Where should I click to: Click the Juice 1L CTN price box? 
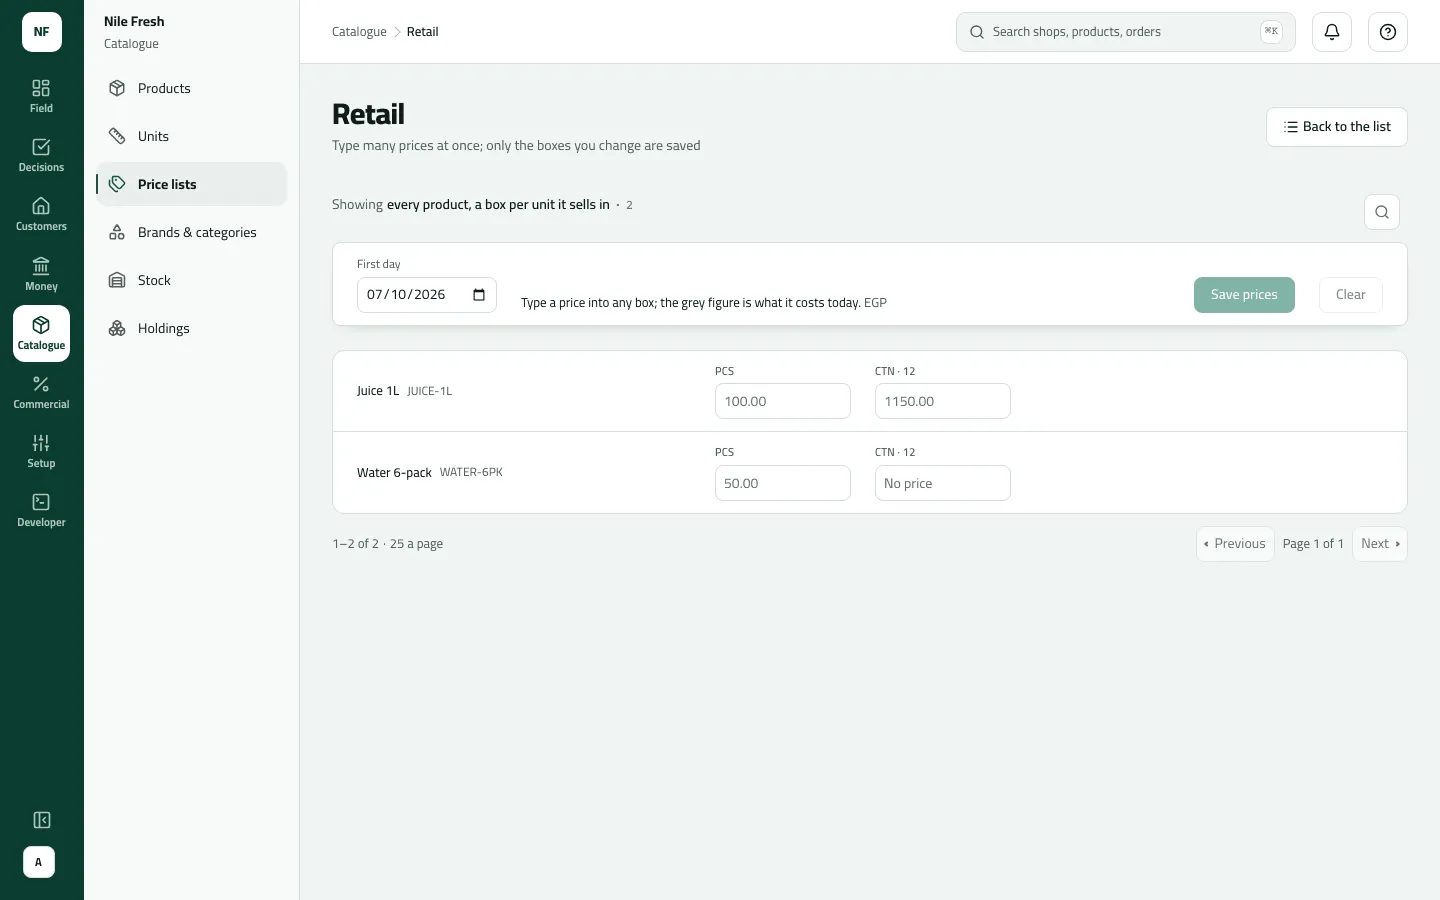click(x=943, y=401)
